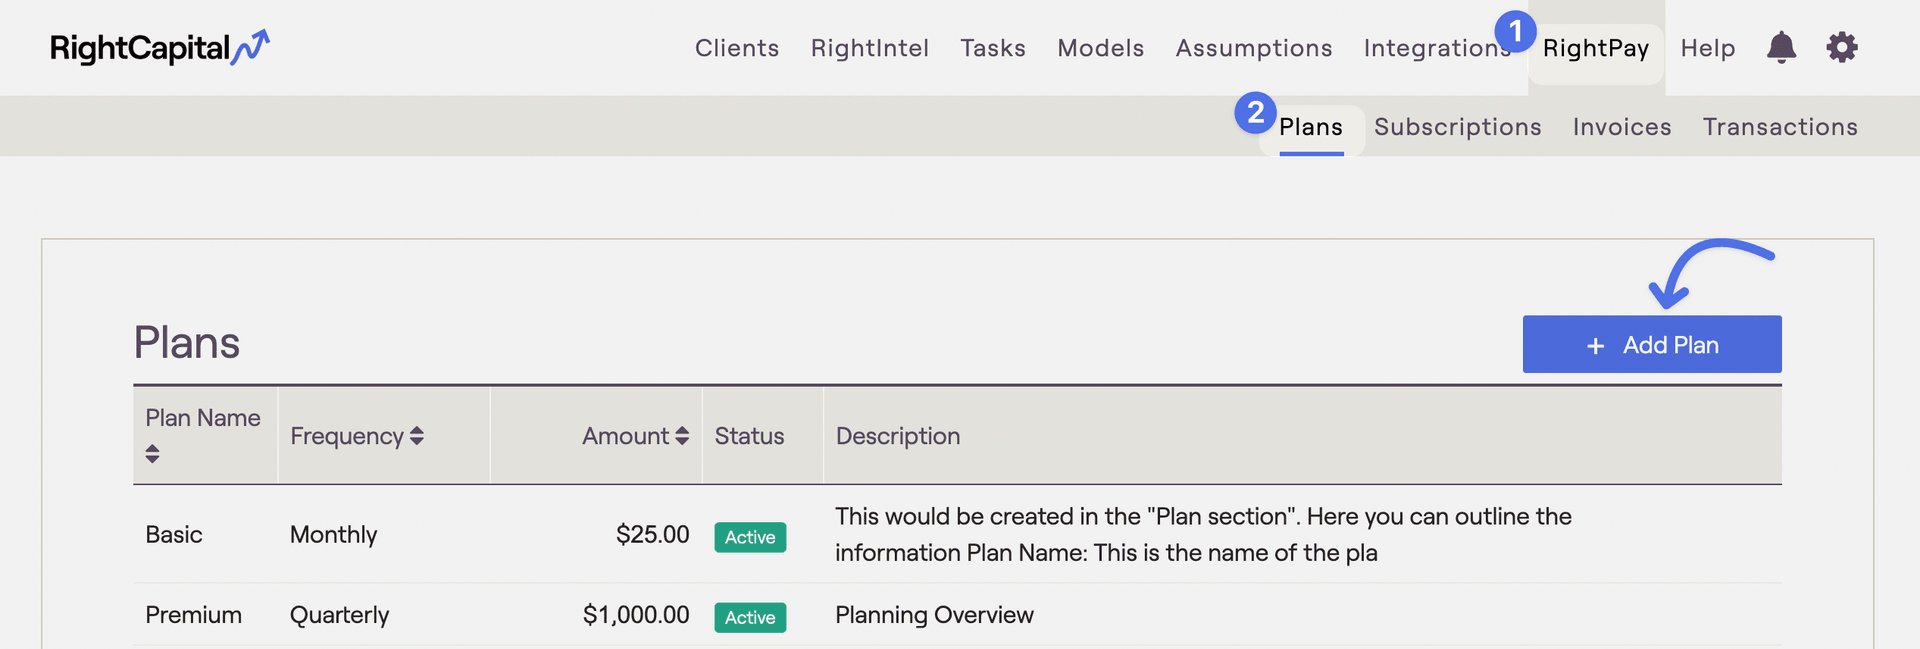The height and width of the screenshot is (649, 1920).
Task: Click the plus icon in Add Plan
Action: coord(1595,346)
